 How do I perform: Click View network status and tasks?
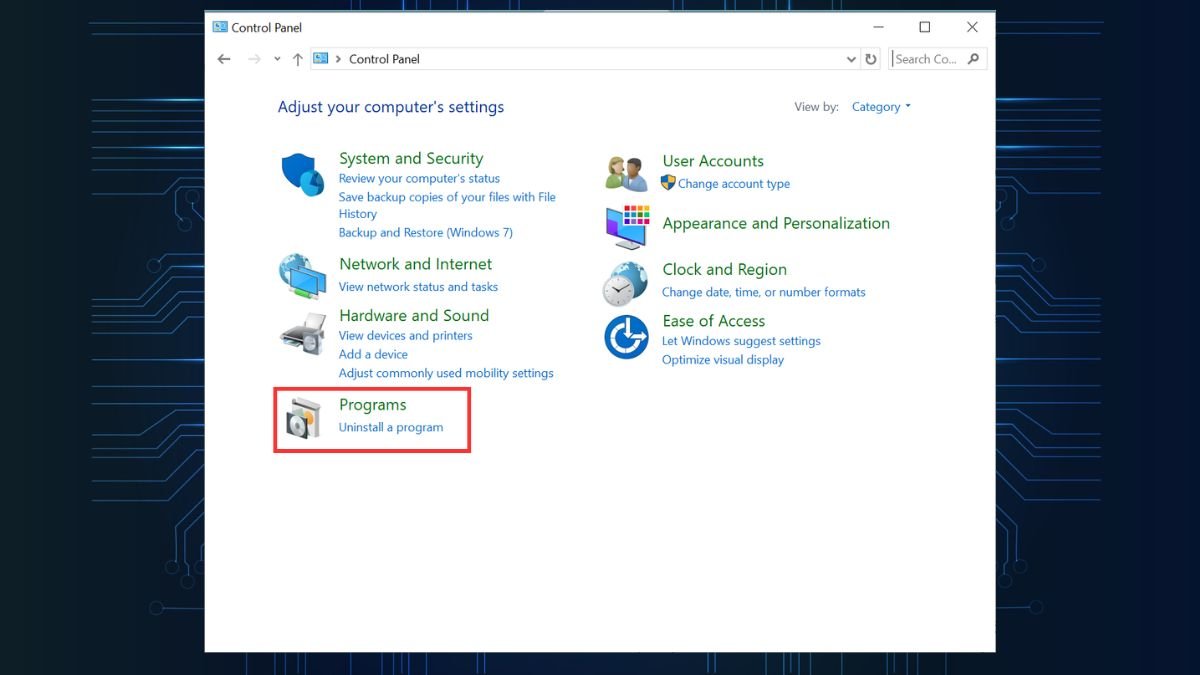(418, 287)
